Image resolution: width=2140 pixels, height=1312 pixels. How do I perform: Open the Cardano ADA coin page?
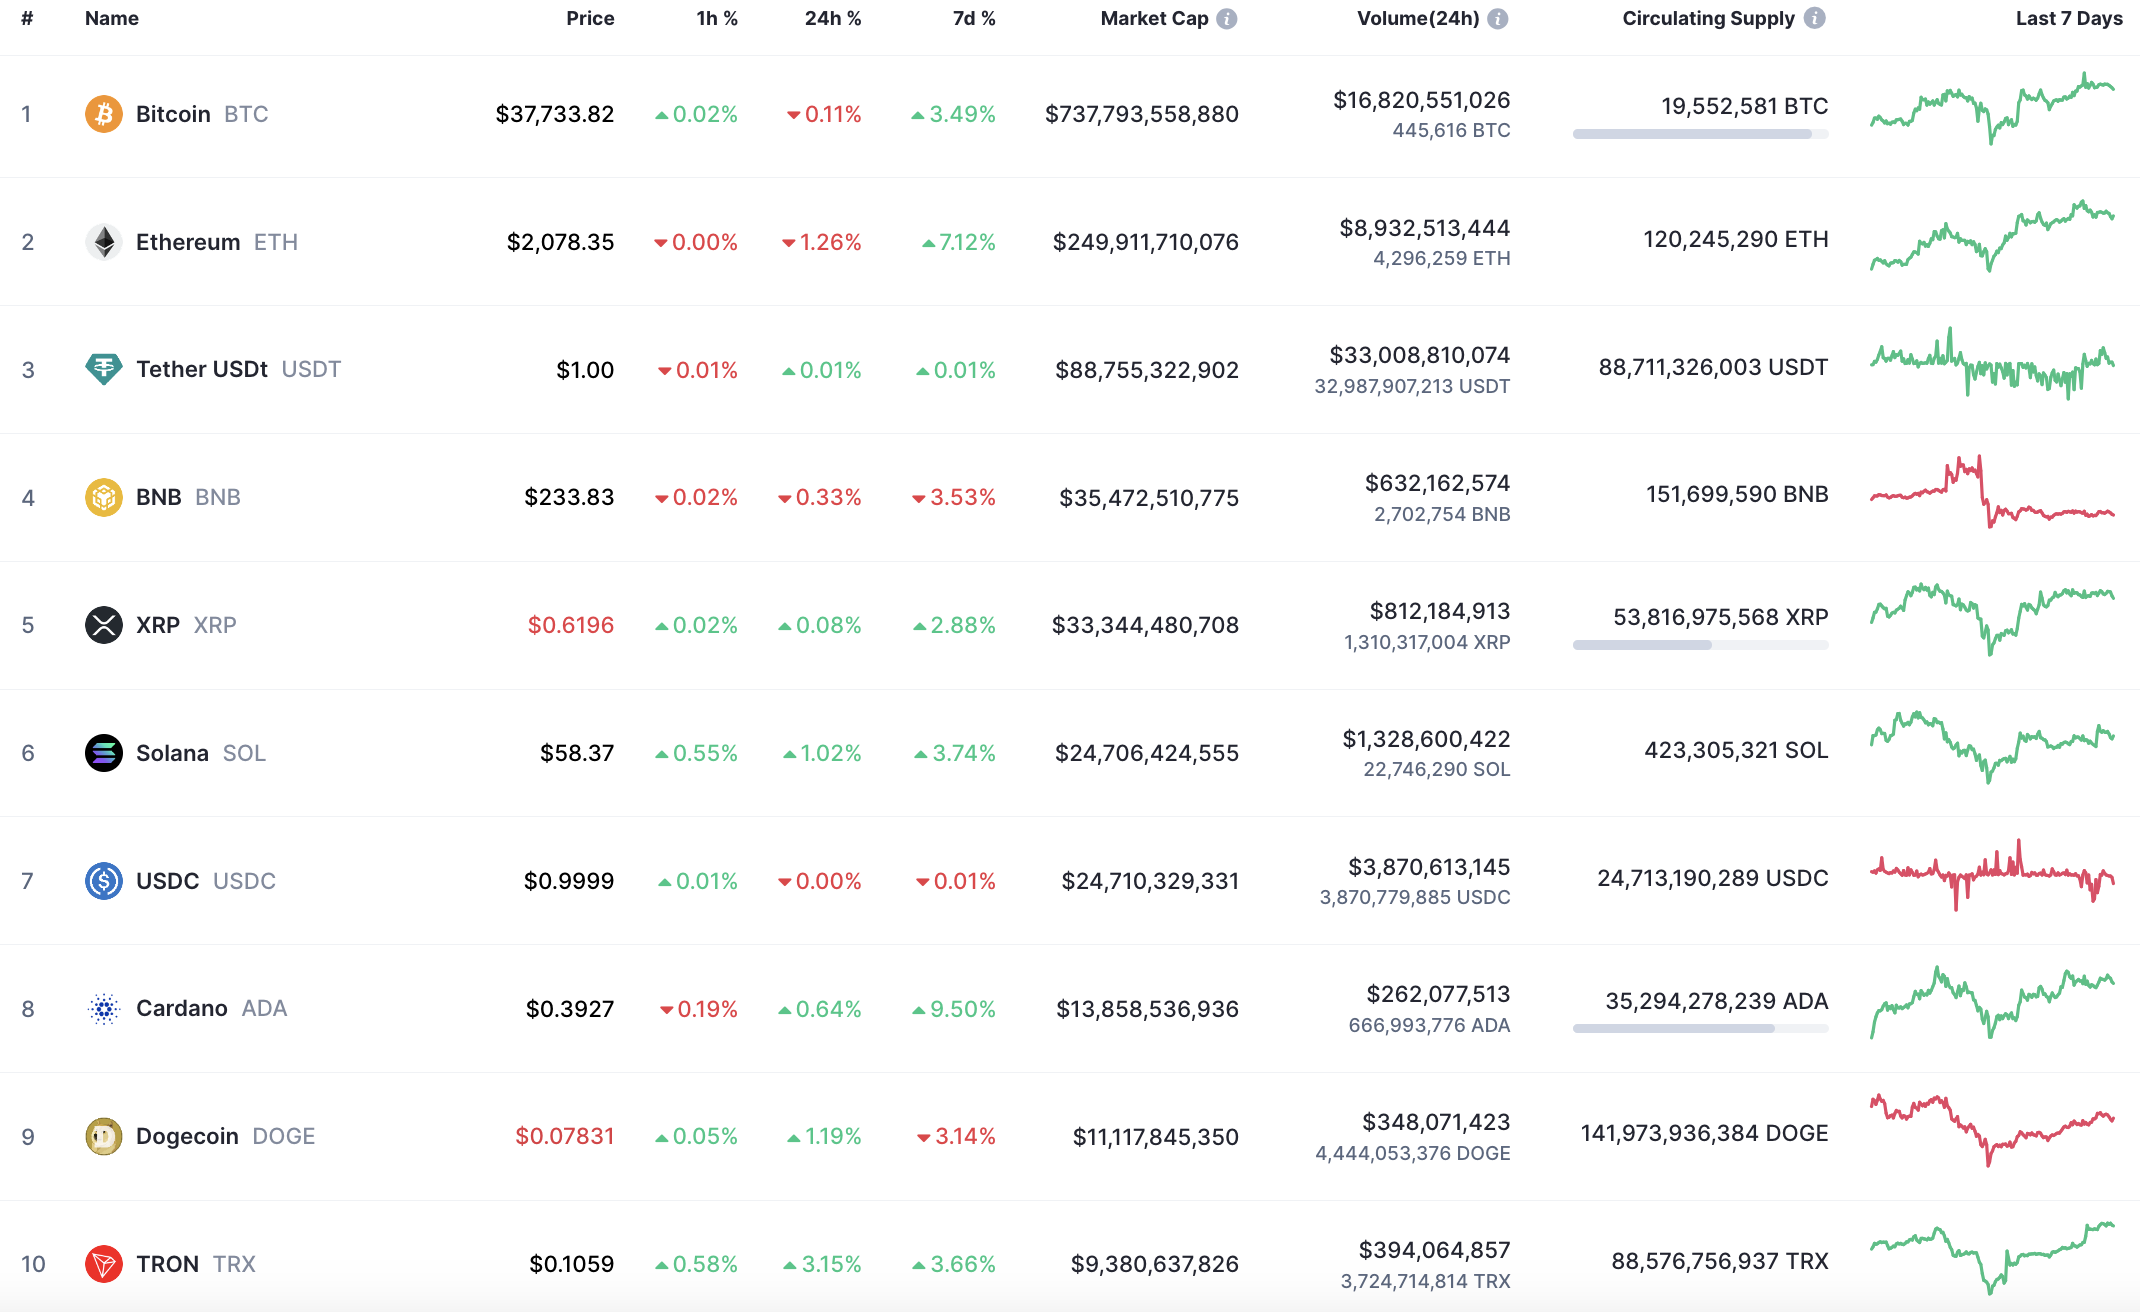[x=182, y=1008]
